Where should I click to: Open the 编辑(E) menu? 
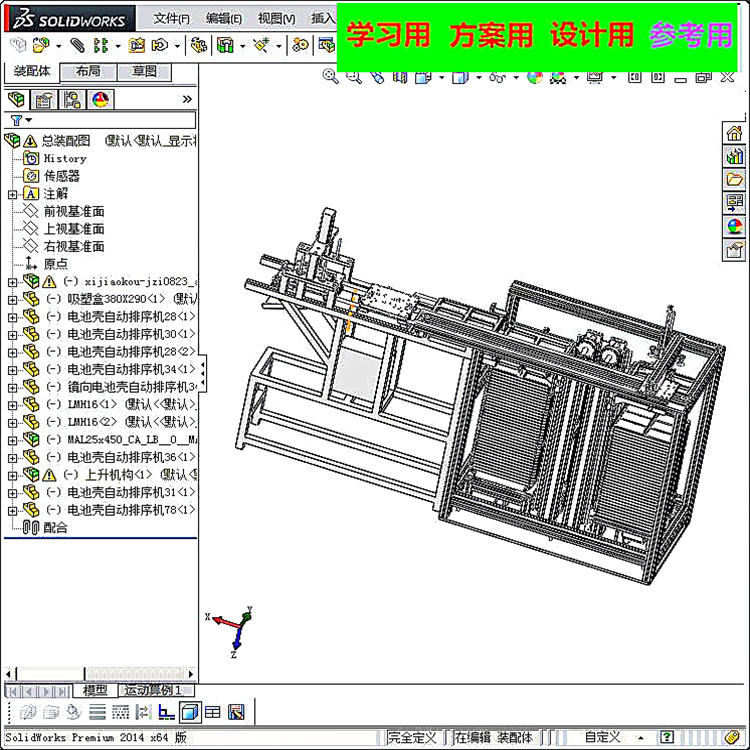coord(224,19)
